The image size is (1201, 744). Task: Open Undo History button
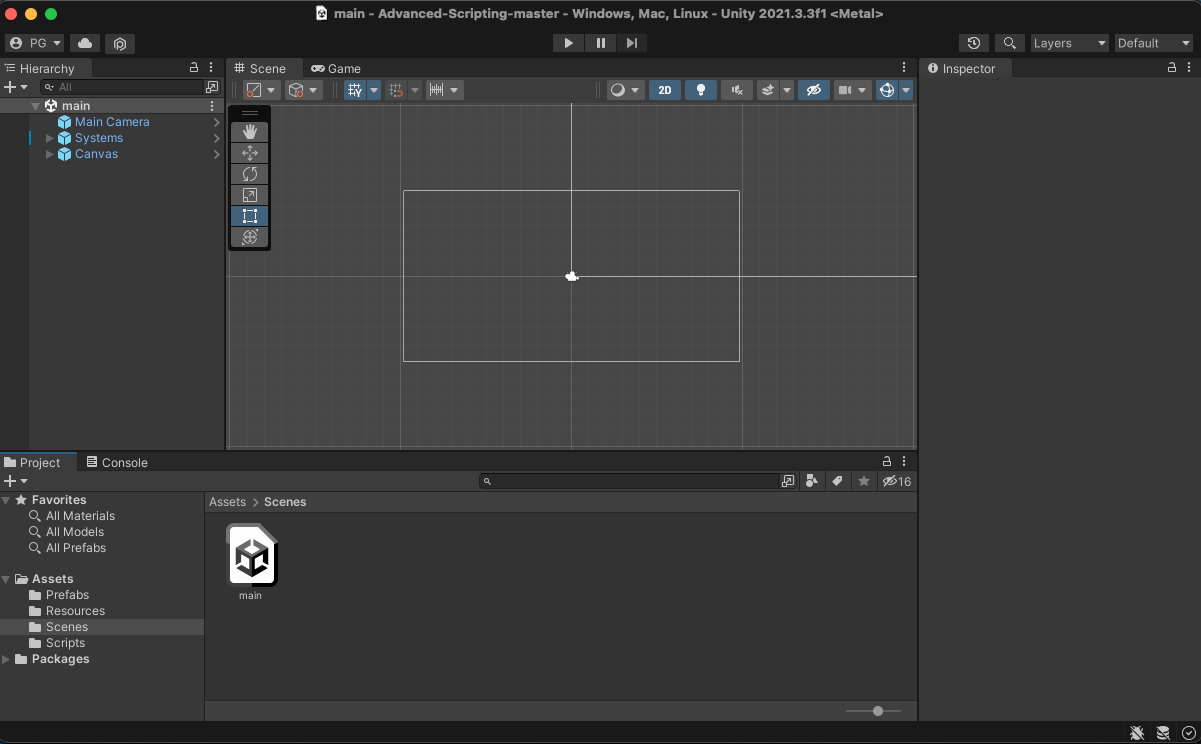[x=974, y=43]
